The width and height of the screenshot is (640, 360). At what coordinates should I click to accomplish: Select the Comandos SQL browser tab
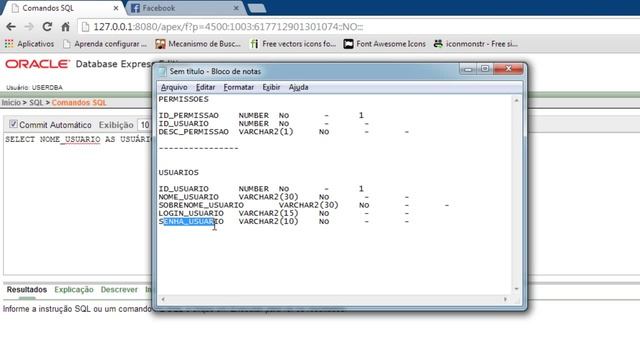click(x=63, y=8)
